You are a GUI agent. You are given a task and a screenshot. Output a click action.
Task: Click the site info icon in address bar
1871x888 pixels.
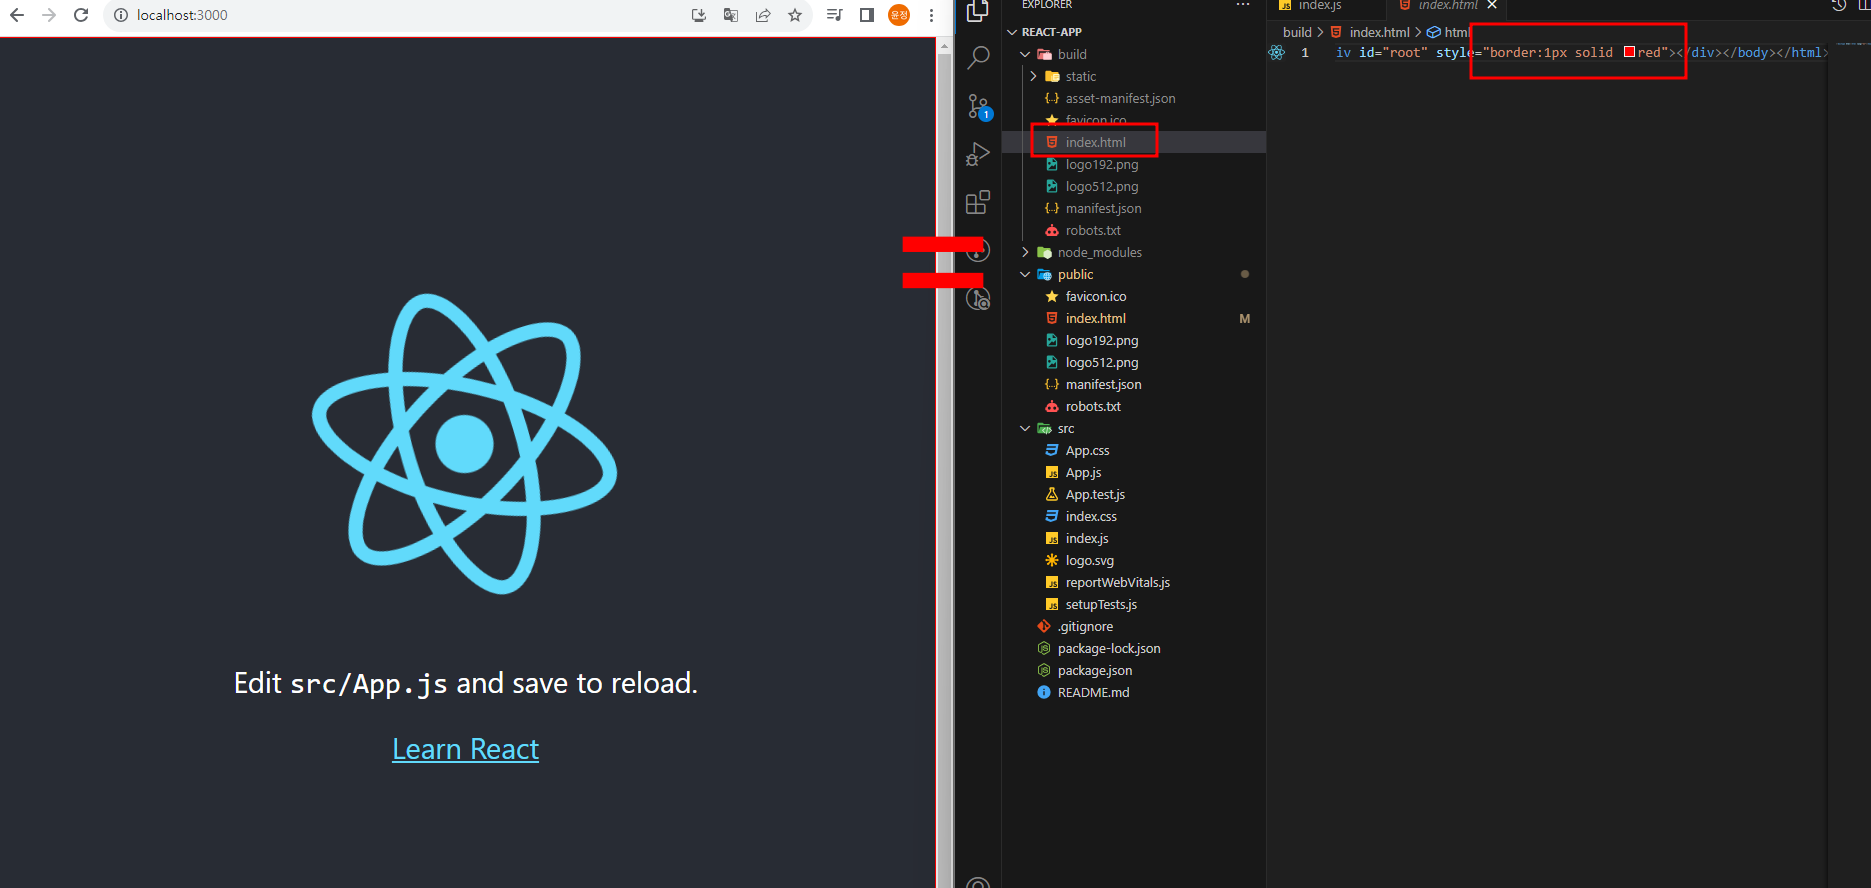[x=120, y=15]
